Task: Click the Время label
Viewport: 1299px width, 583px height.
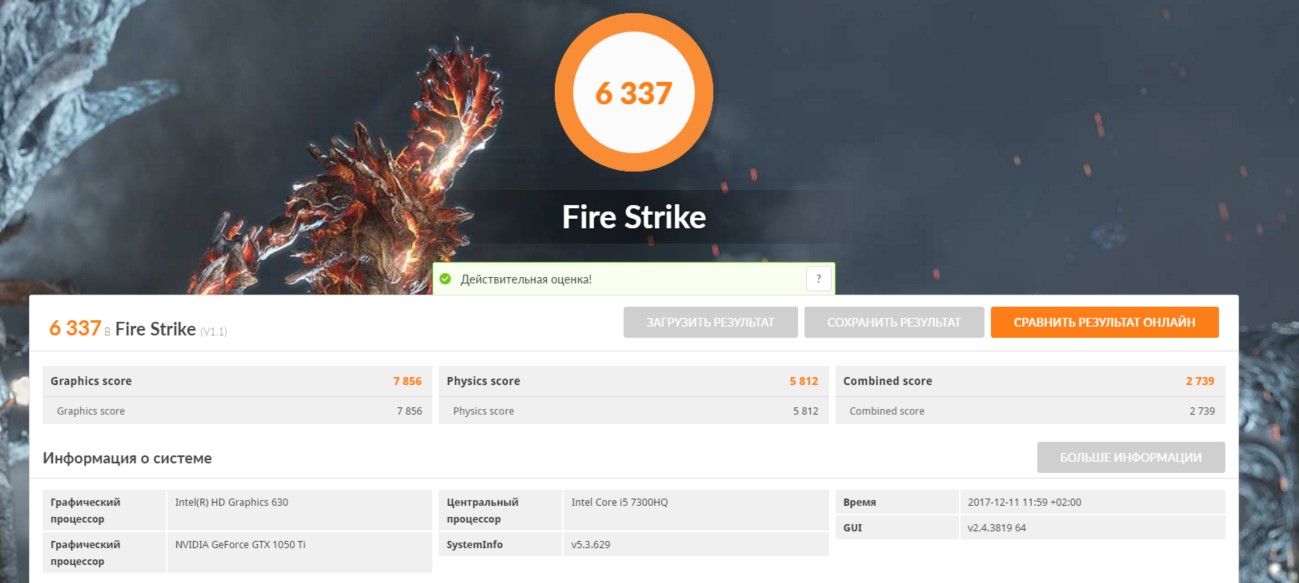Action: pyautogui.click(x=859, y=502)
